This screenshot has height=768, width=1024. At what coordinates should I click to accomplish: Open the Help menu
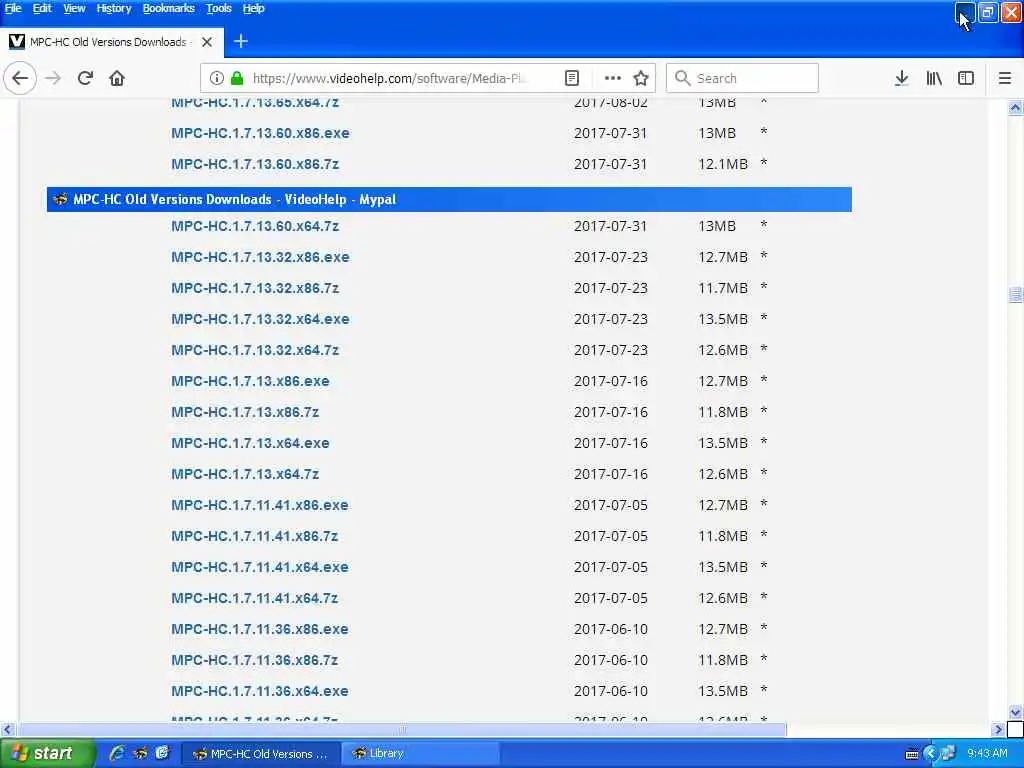click(x=253, y=8)
